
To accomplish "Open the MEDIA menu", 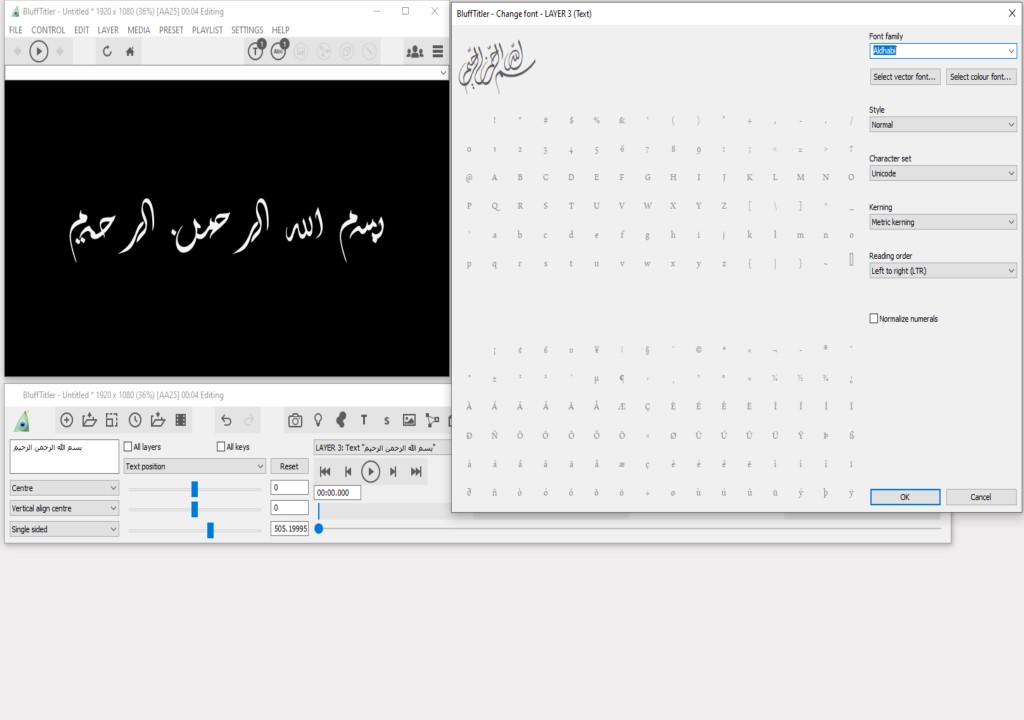I will 138,30.
